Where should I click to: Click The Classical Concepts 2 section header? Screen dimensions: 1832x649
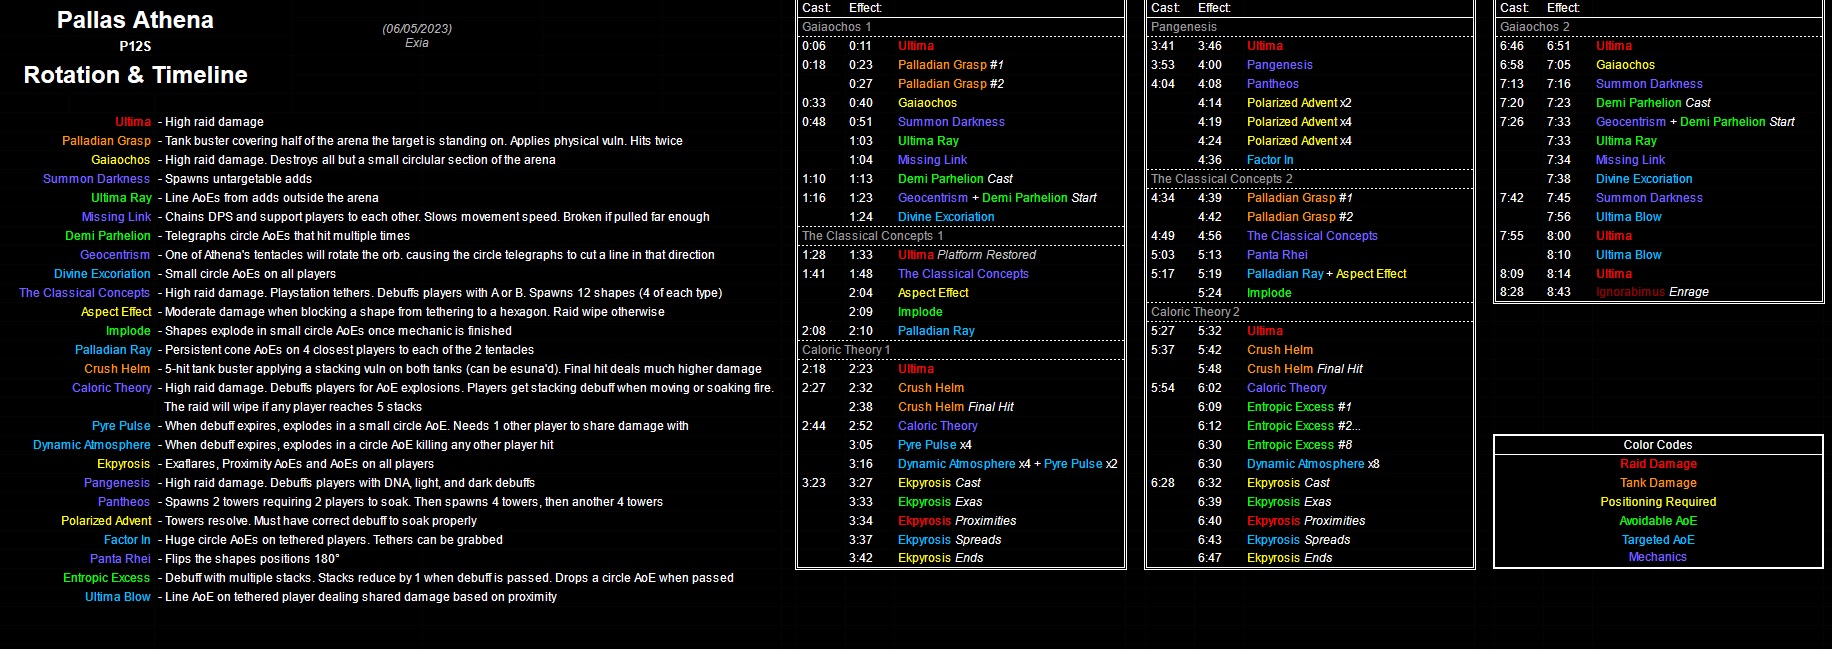[1221, 179]
